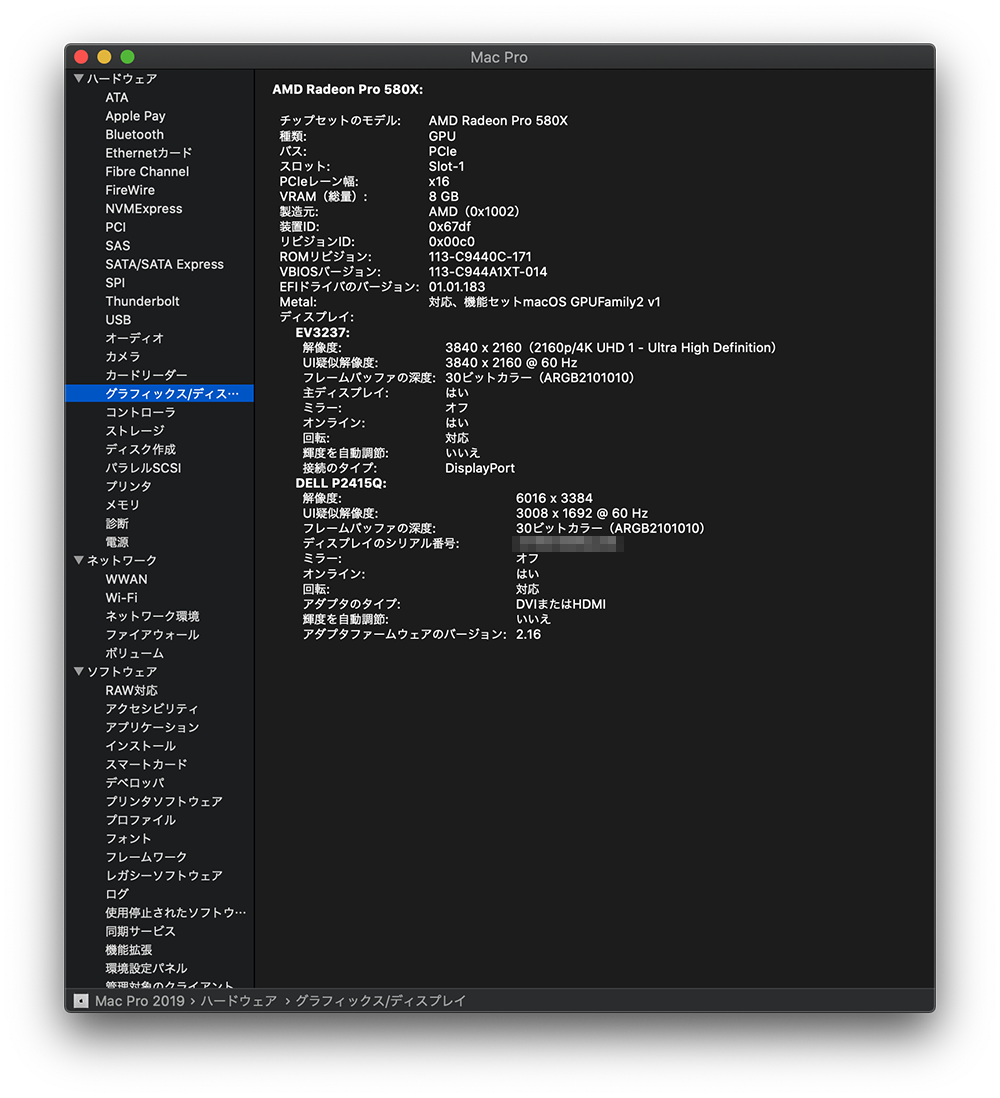
Task: Select 診断 in the sidebar
Action: (x=117, y=524)
